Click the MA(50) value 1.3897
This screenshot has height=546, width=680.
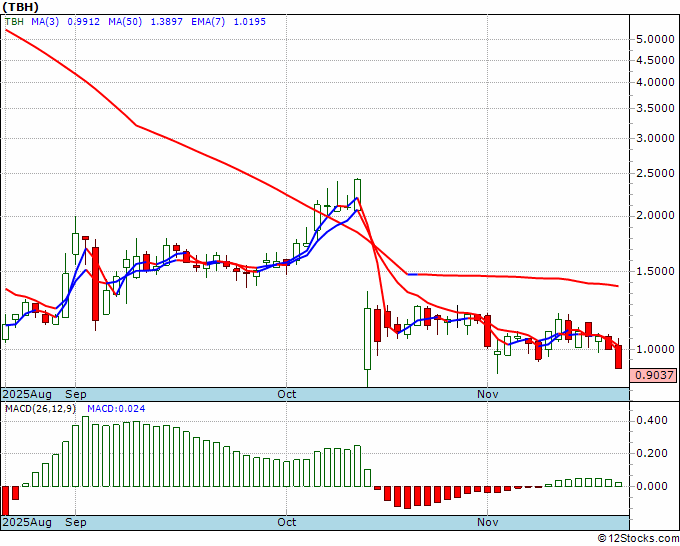pyautogui.click(x=167, y=22)
